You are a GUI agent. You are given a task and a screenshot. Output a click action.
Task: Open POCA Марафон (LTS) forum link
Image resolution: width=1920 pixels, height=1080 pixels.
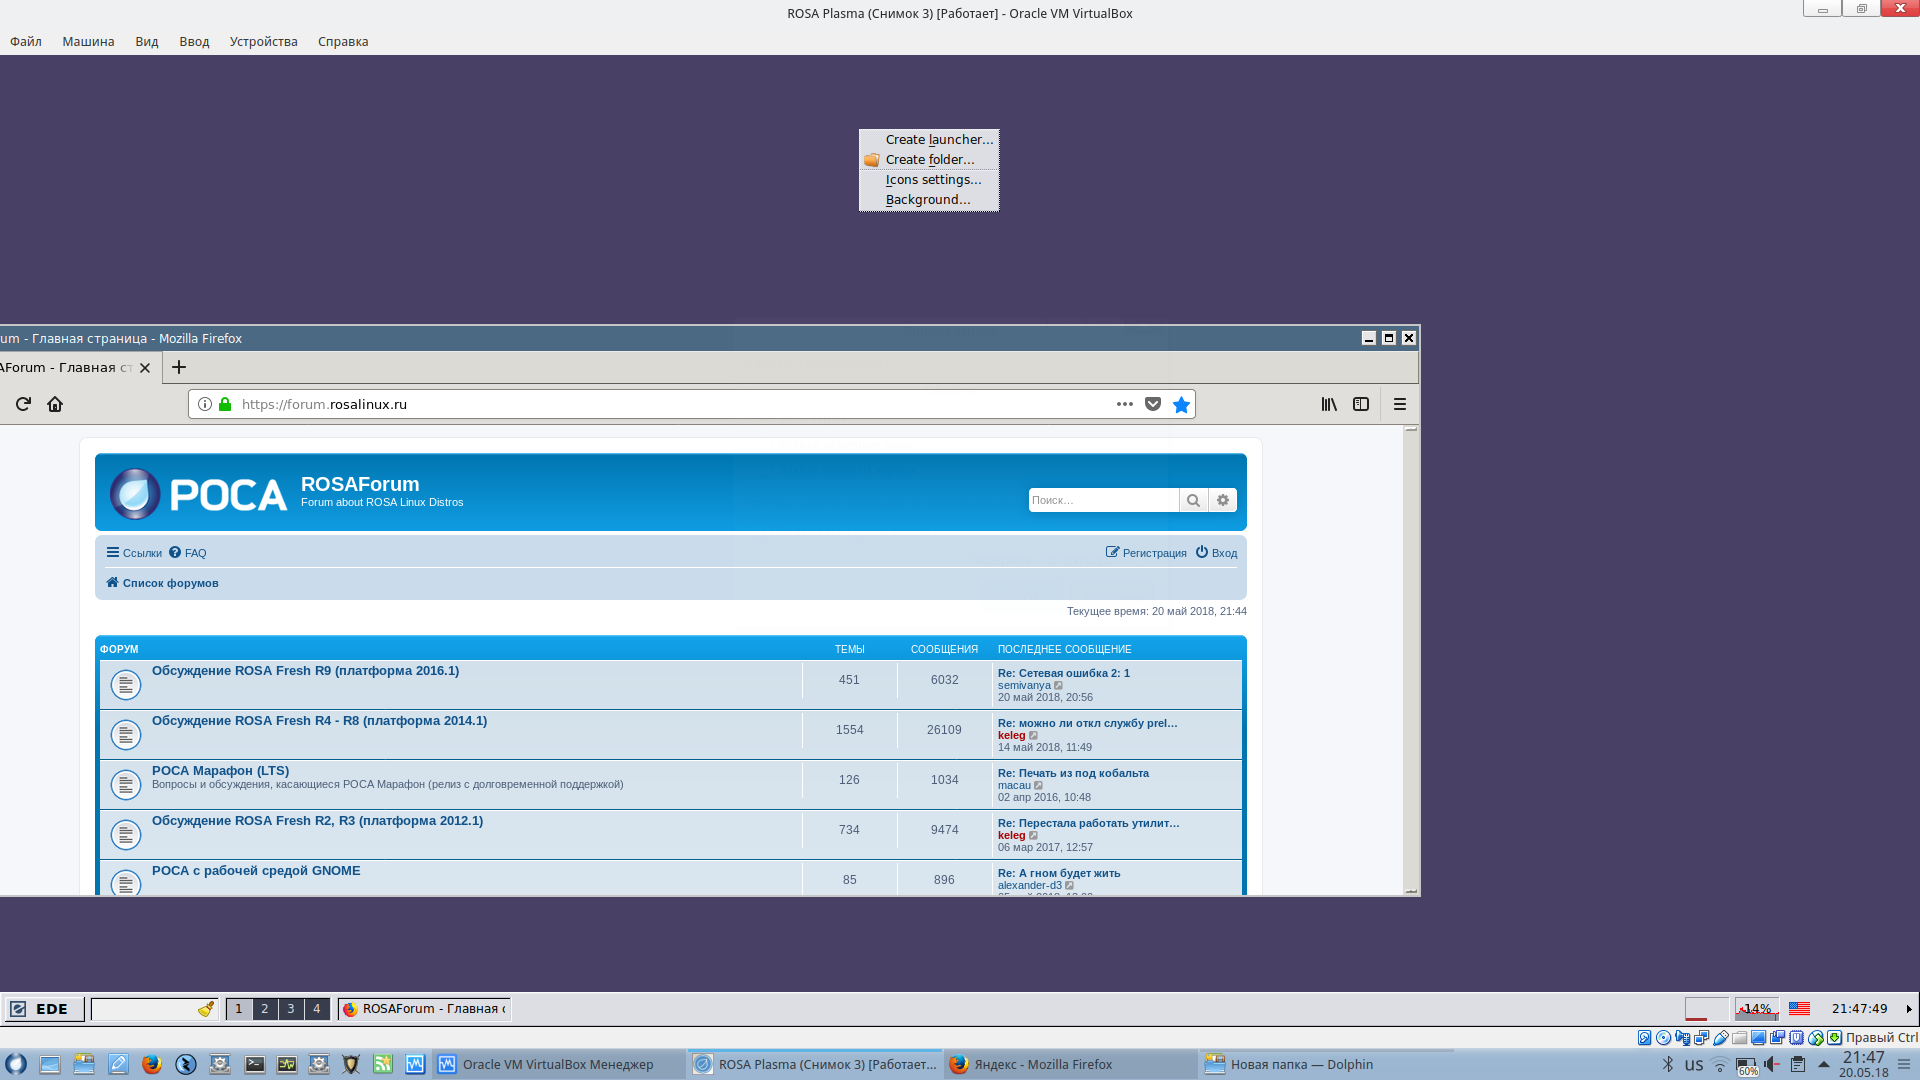[220, 771]
